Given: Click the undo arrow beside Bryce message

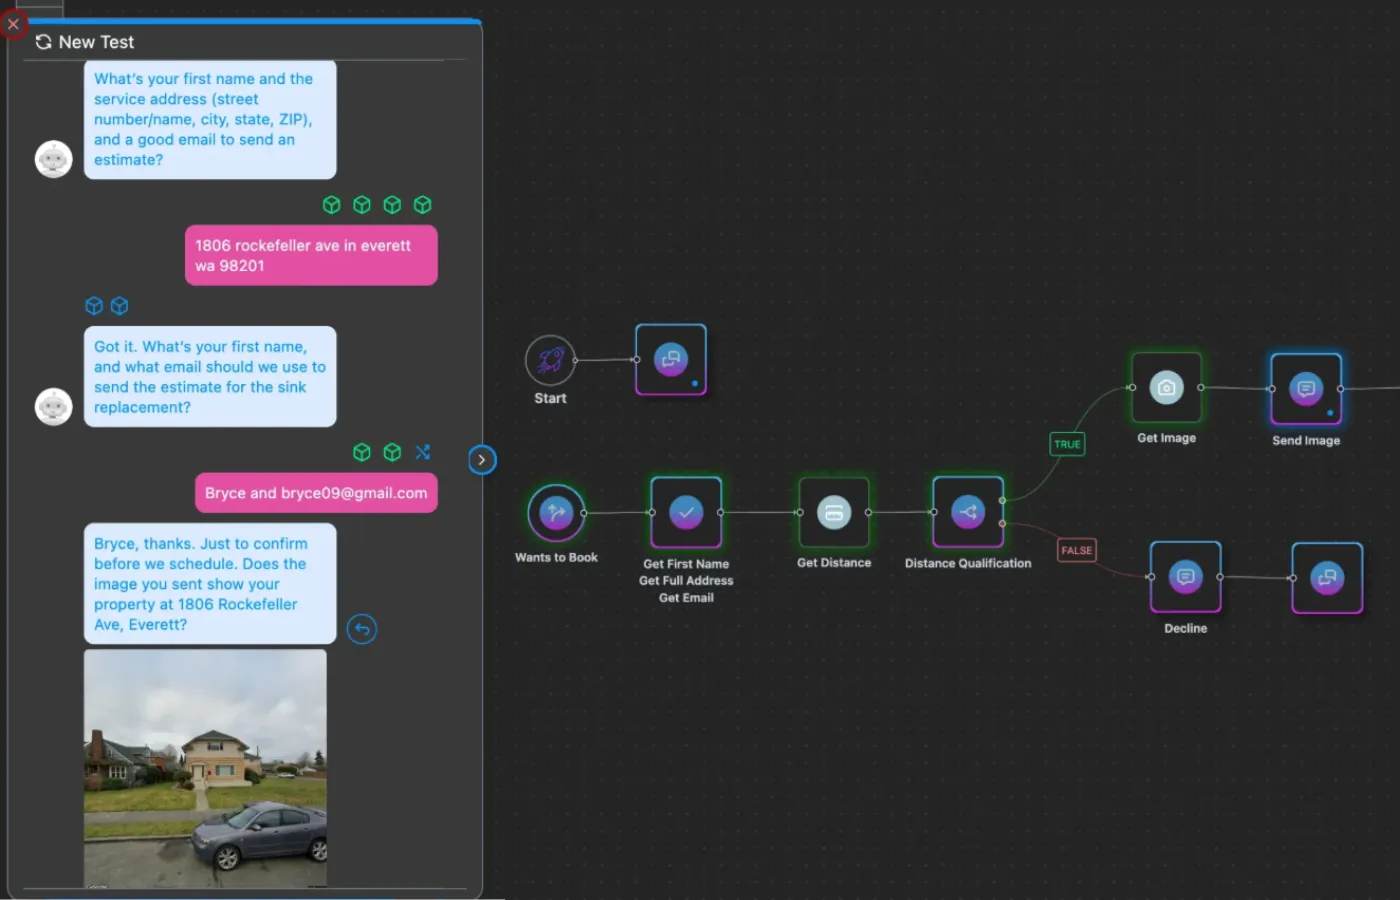Looking at the screenshot, I should 362,629.
